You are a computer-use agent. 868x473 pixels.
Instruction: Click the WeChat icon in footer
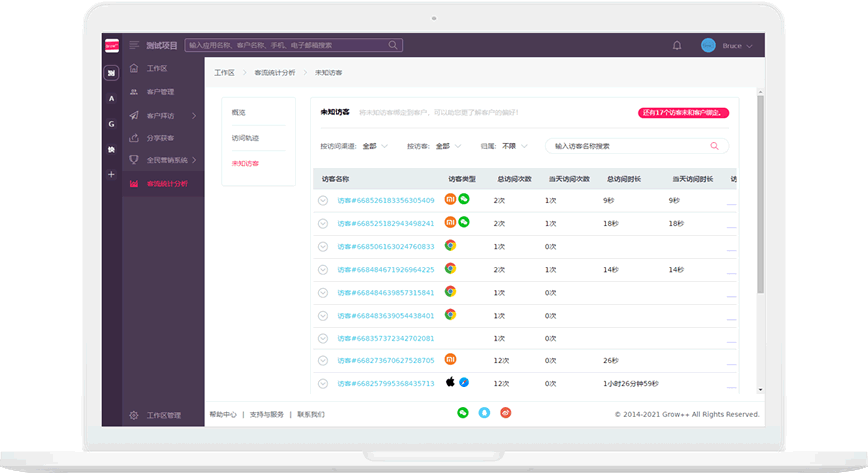[x=463, y=412]
